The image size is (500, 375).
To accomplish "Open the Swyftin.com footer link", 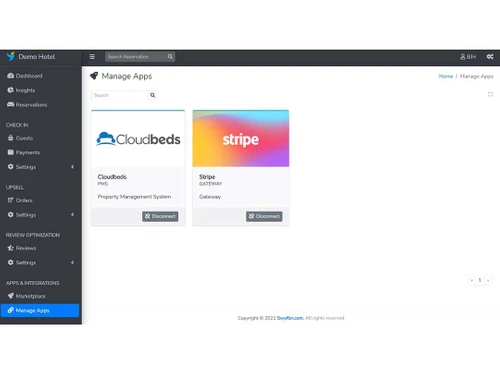I will tap(290, 318).
